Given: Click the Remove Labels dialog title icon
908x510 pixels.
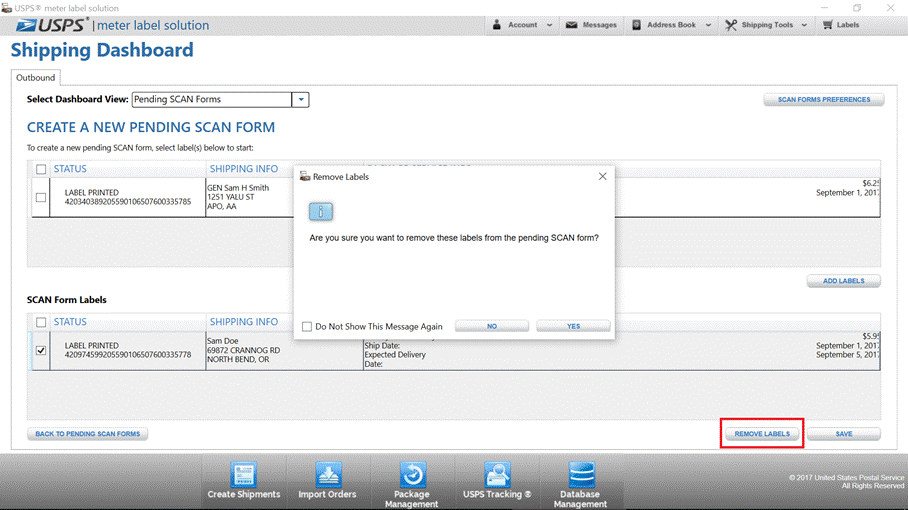Looking at the screenshot, I should tap(305, 177).
